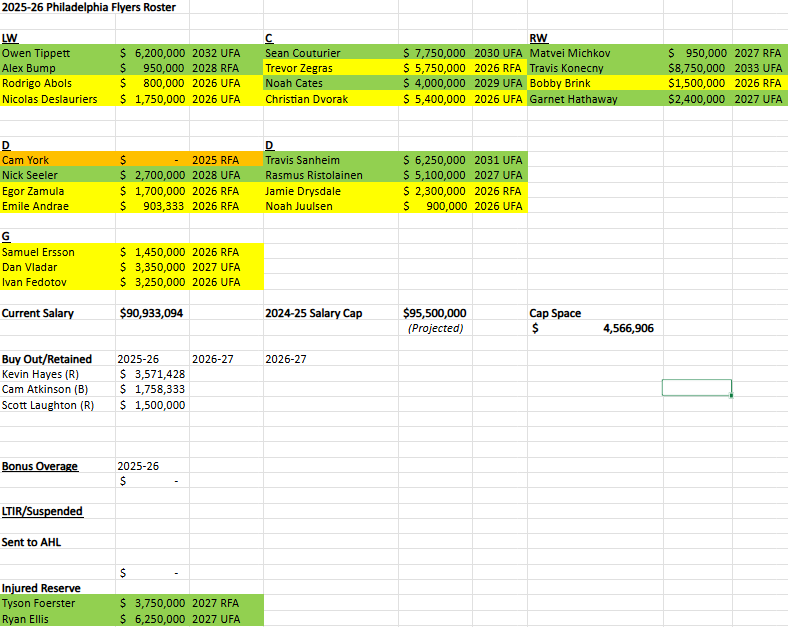
Task: Click the Rodrigo Abols cell
Action: 58,83
